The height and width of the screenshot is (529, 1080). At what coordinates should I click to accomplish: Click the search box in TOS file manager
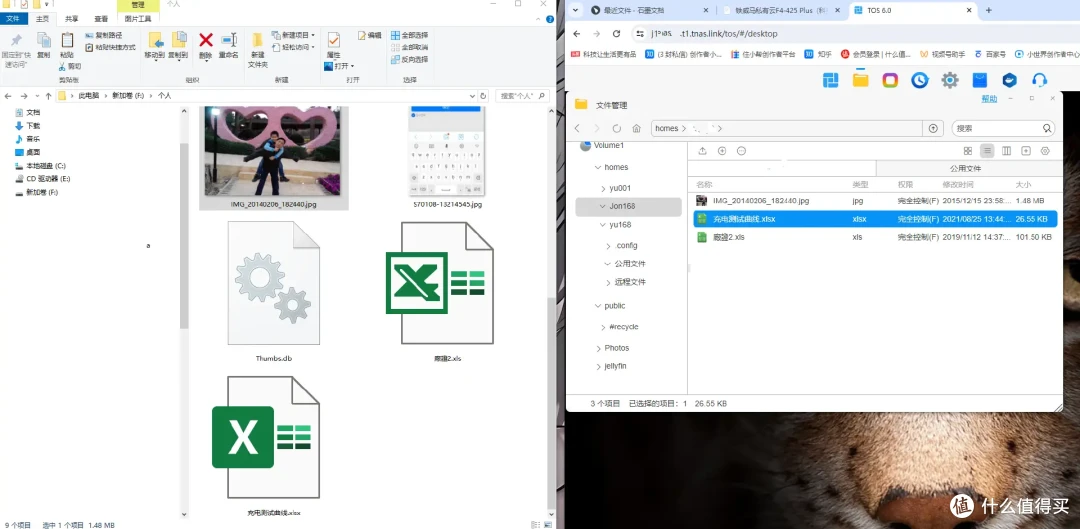tap(1004, 128)
